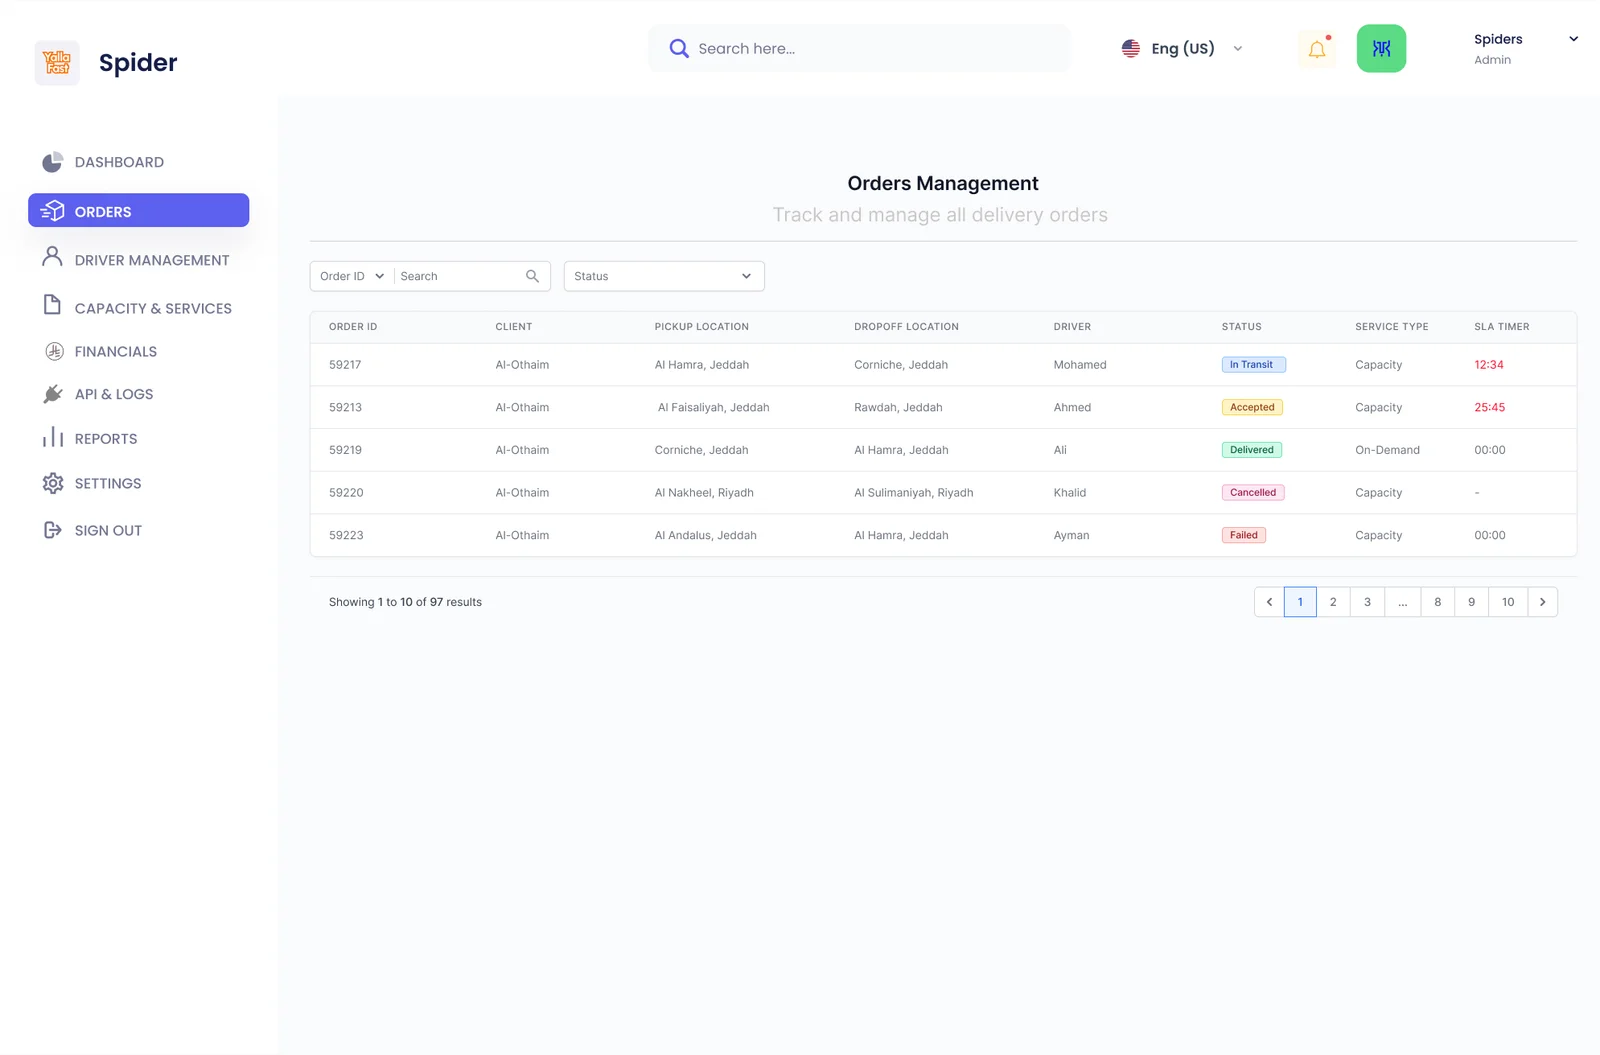The height and width of the screenshot is (1055, 1600).
Task: Click the 'Search here...' top search field
Action: point(859,48)
